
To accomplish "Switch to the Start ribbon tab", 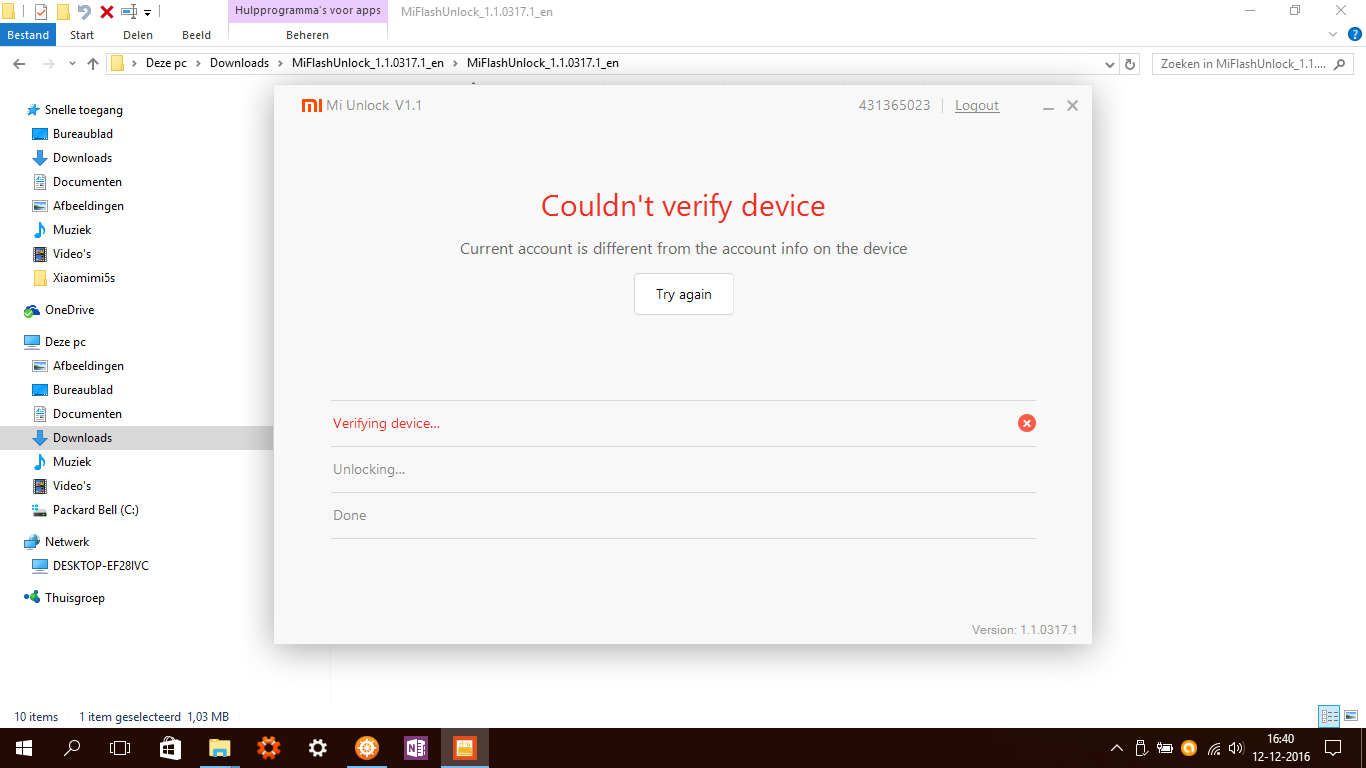I will click(82, 35).
